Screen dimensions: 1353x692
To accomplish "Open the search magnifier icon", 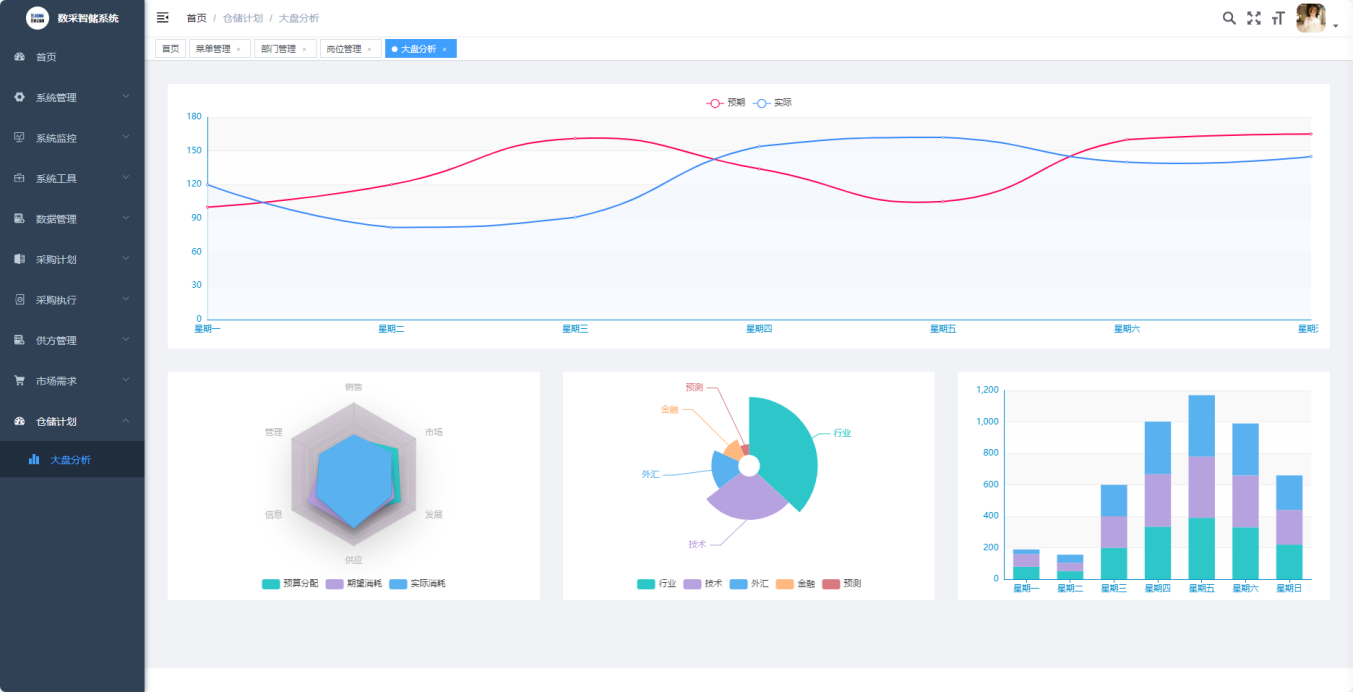I will click(1229, 18).
